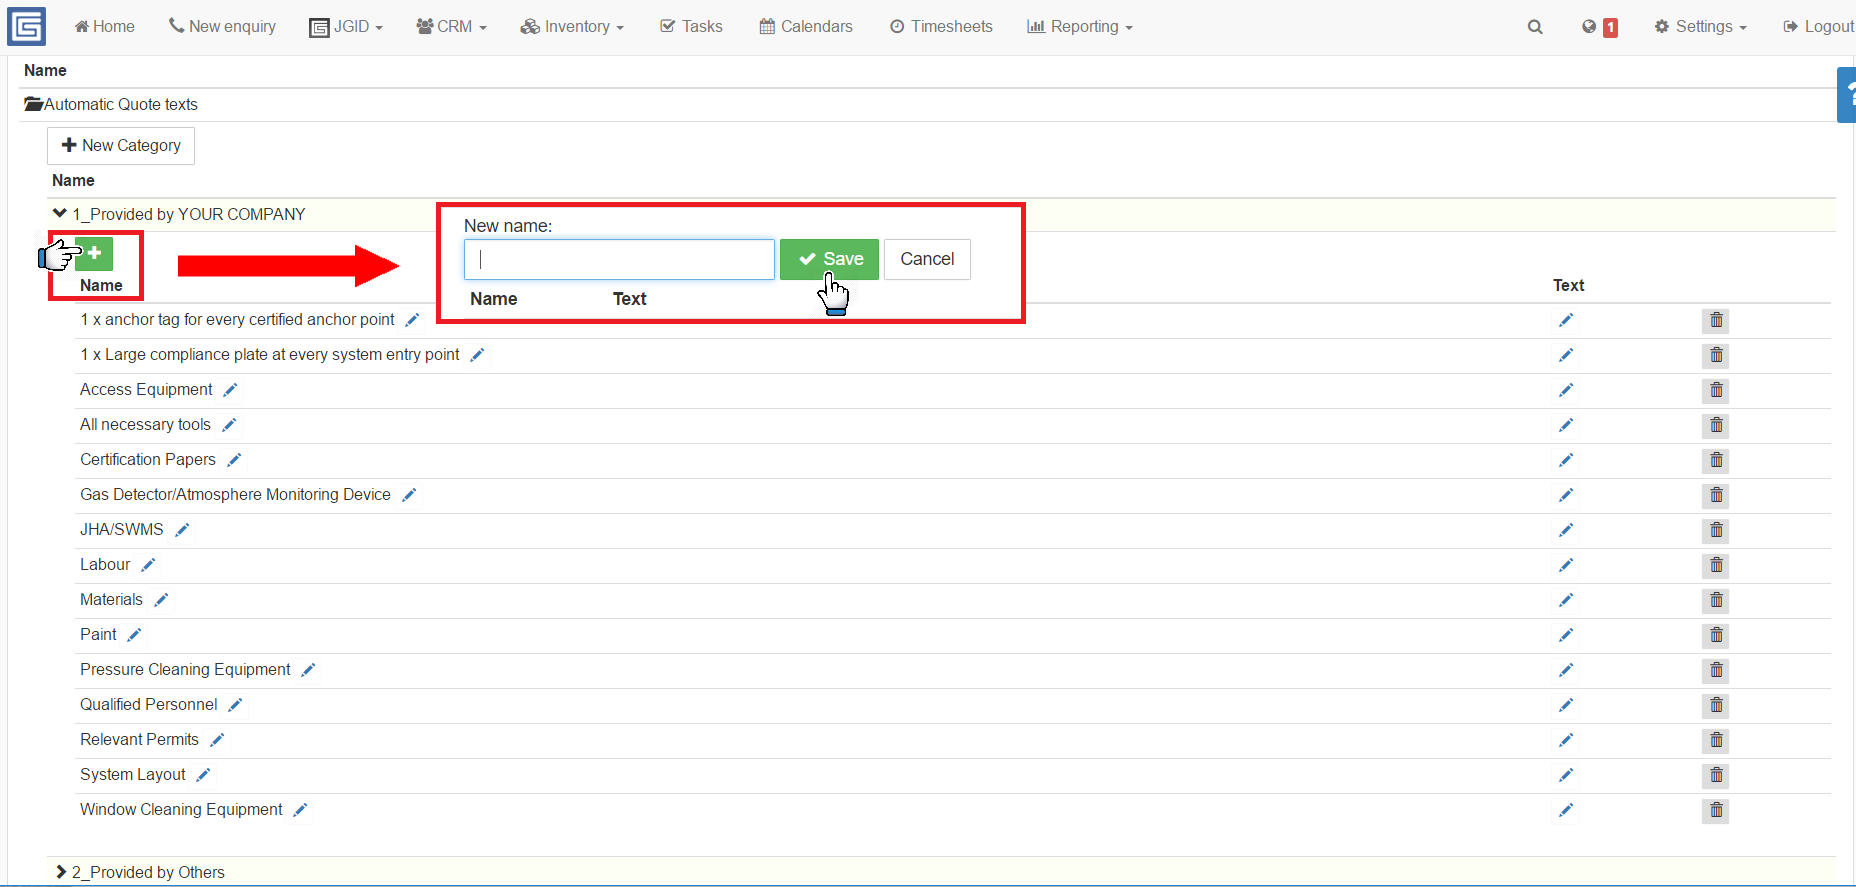Edit name pencil beside System Layout
1856x887 pixels.
tap(203, 775)
